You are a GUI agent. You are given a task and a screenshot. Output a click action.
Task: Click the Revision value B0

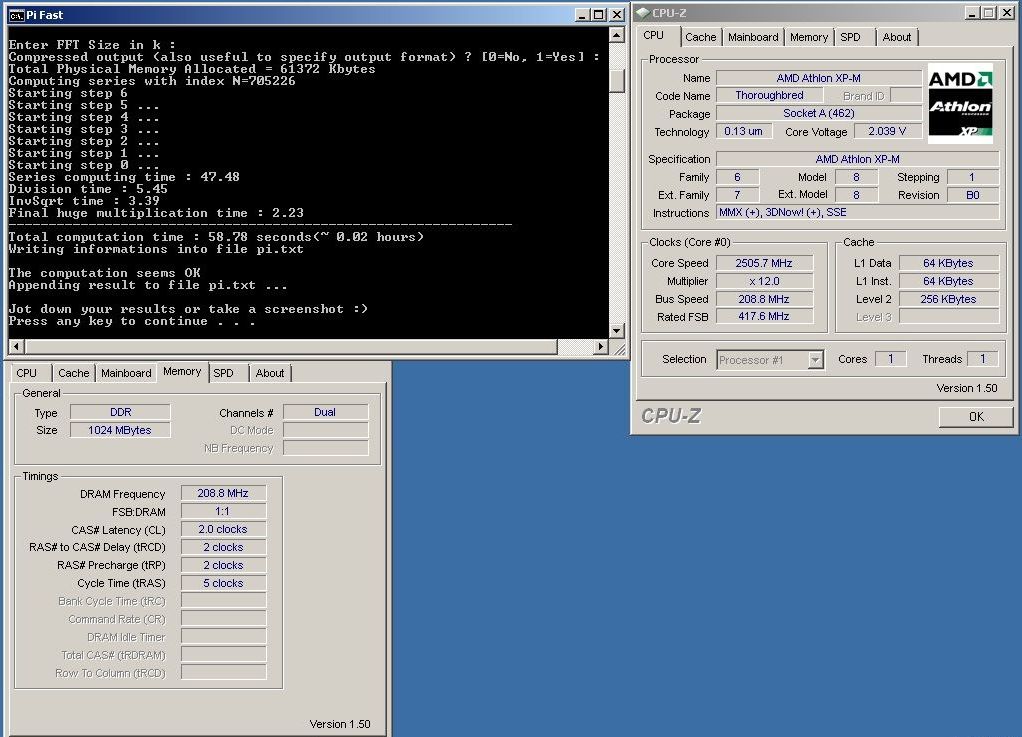[972, 195]
